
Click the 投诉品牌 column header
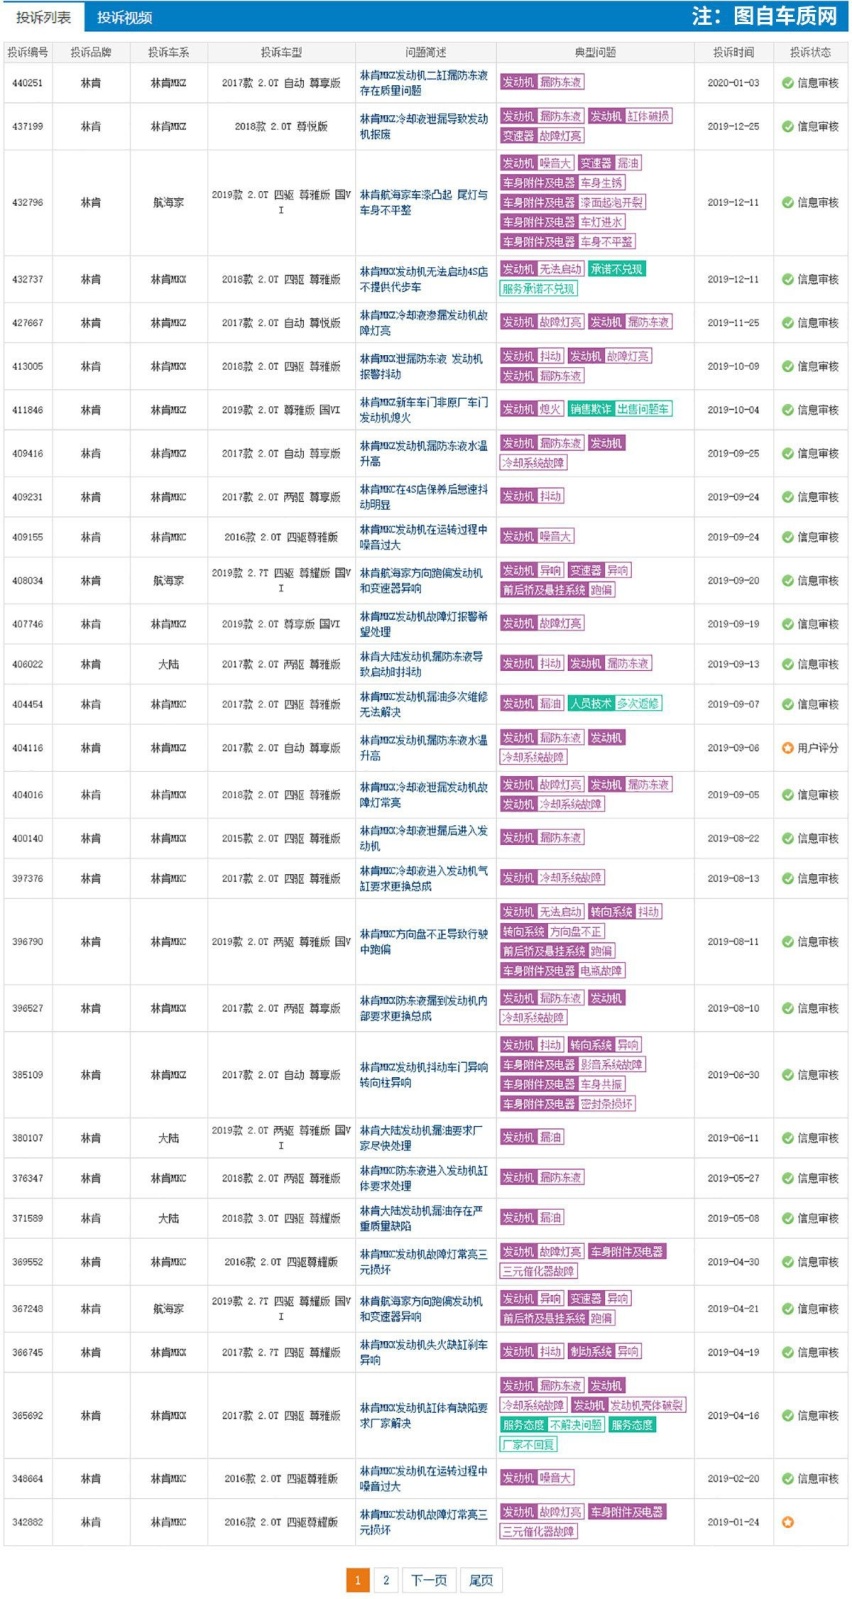pos(91,53)
